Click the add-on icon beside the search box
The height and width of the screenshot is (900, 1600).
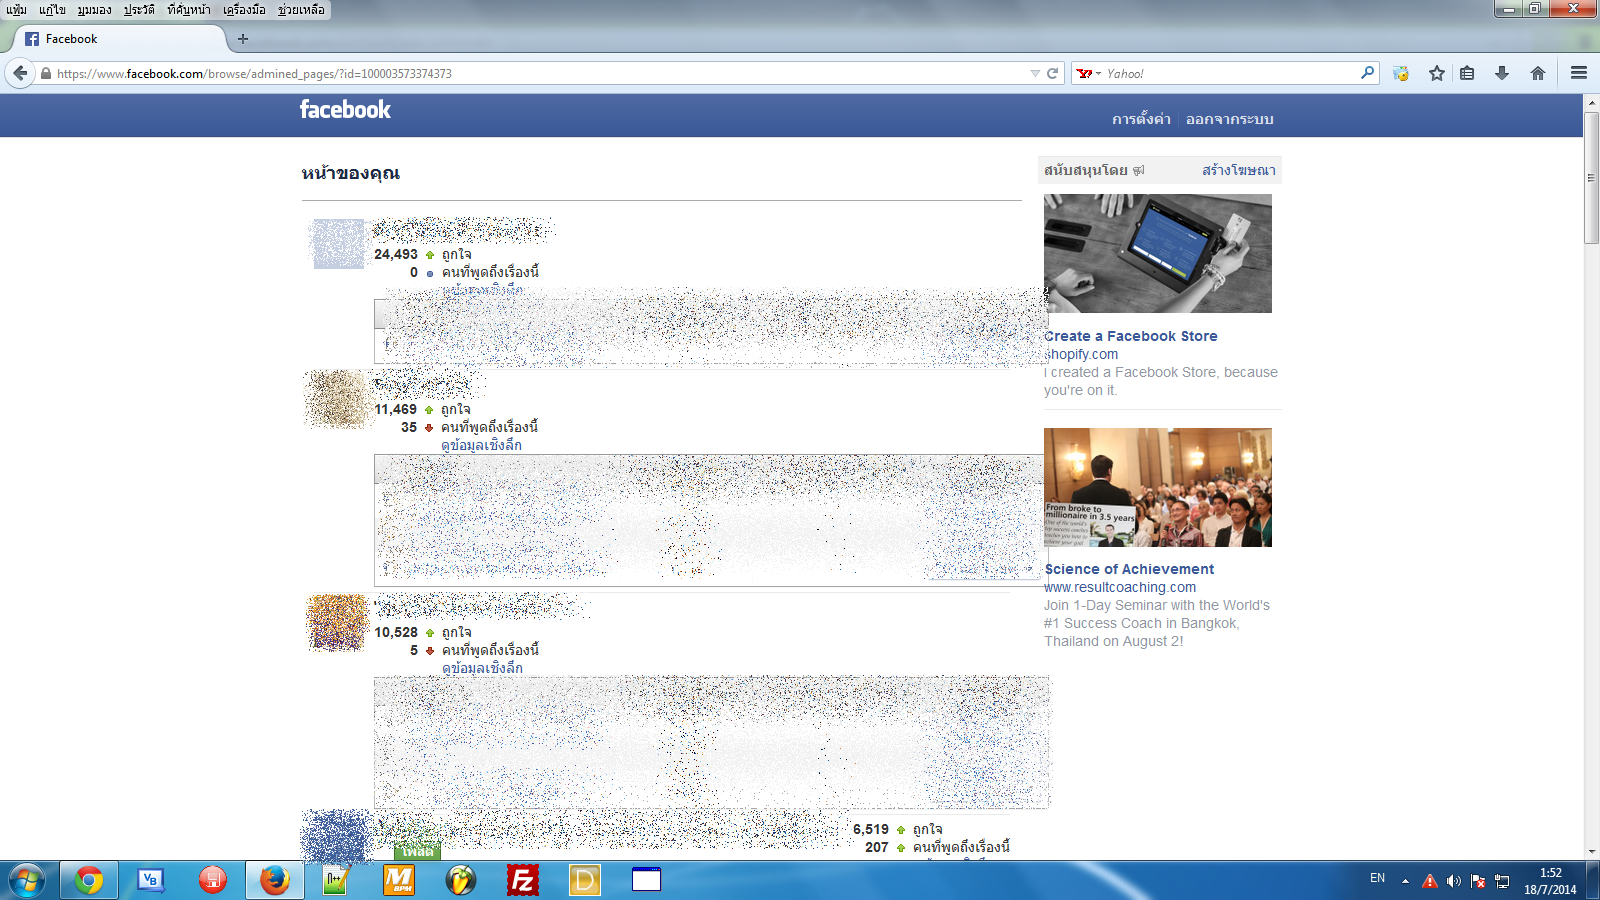pyautogui.click(x=1401, y=73)
